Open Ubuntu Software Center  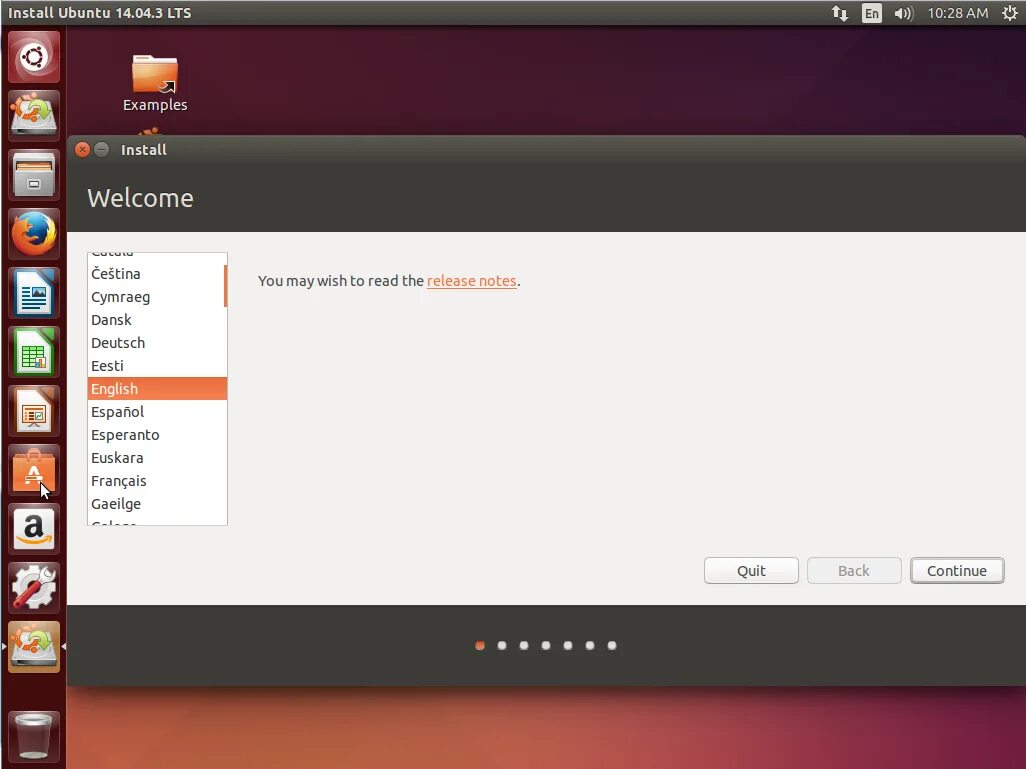(34, 470)
